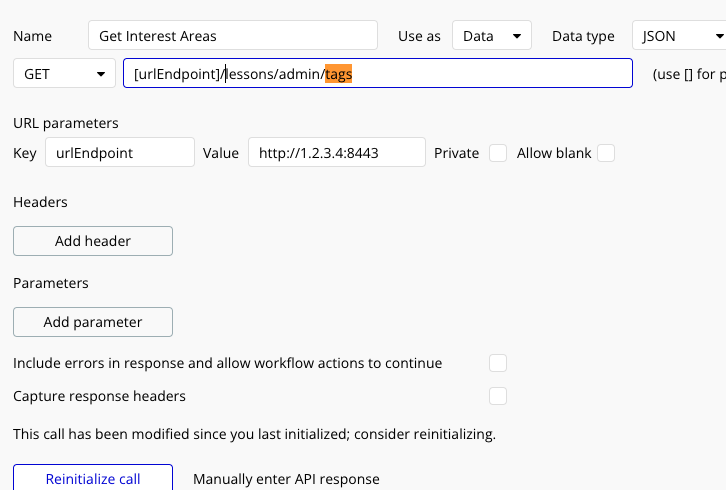
Task: Click the Add header button
Action: tap(93, 241)
